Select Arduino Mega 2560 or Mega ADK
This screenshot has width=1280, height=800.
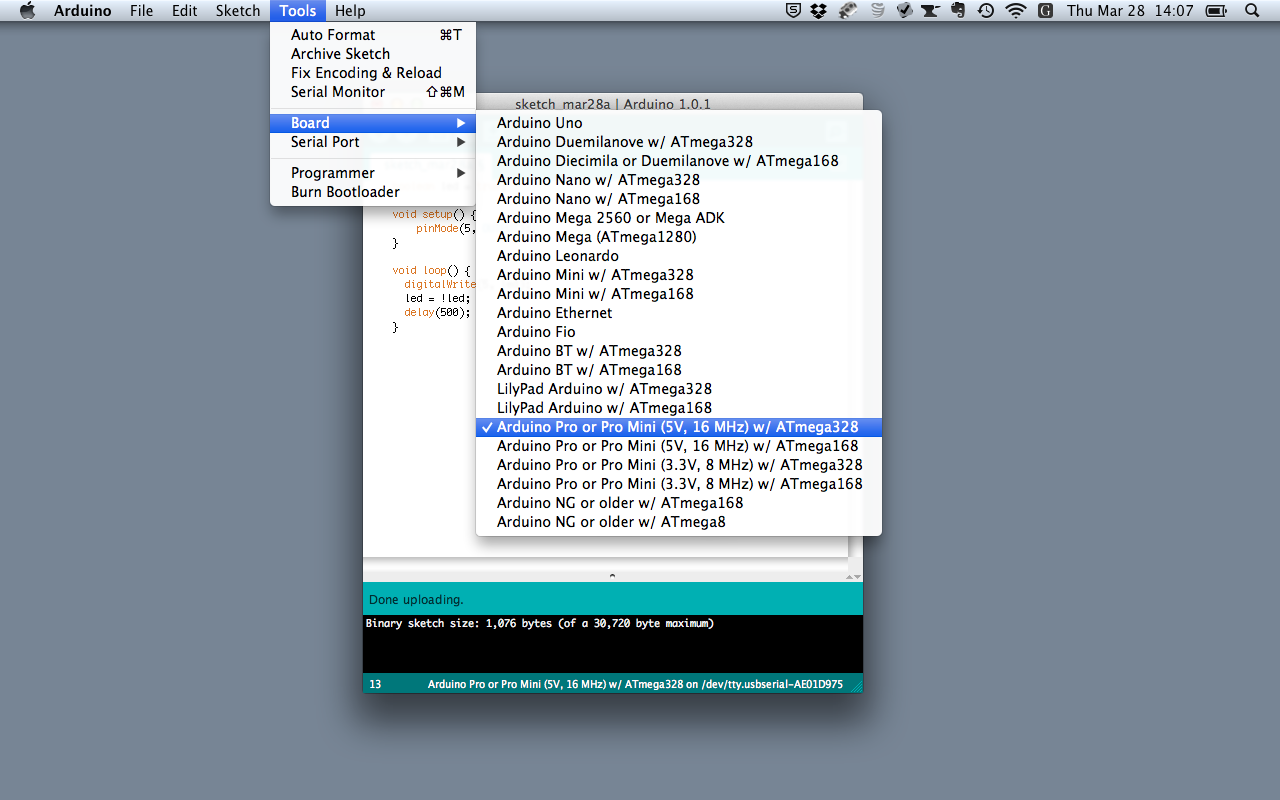point(679,218)
